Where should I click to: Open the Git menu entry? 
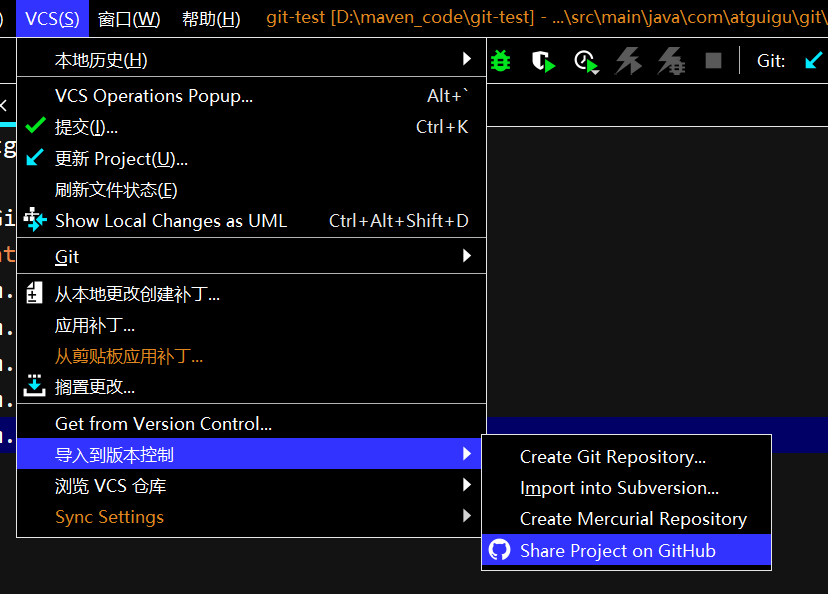251,257
